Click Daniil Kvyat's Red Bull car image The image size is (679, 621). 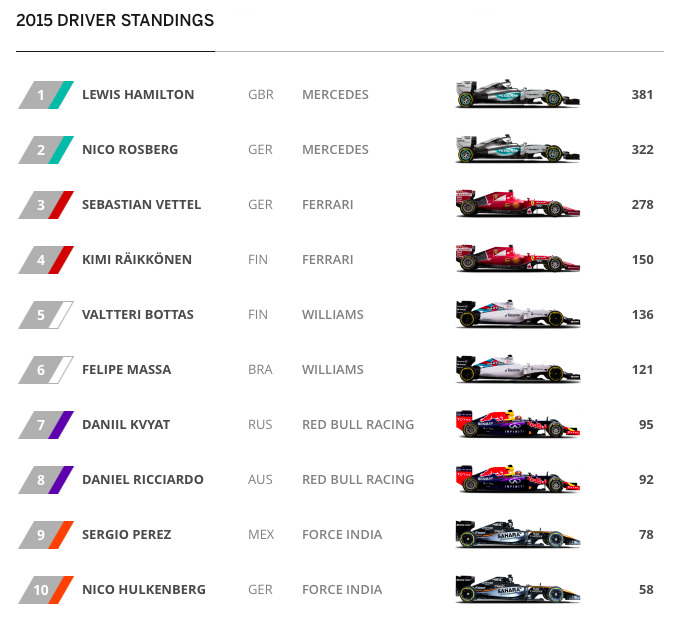pyautogui.click(x=517, y=425)
